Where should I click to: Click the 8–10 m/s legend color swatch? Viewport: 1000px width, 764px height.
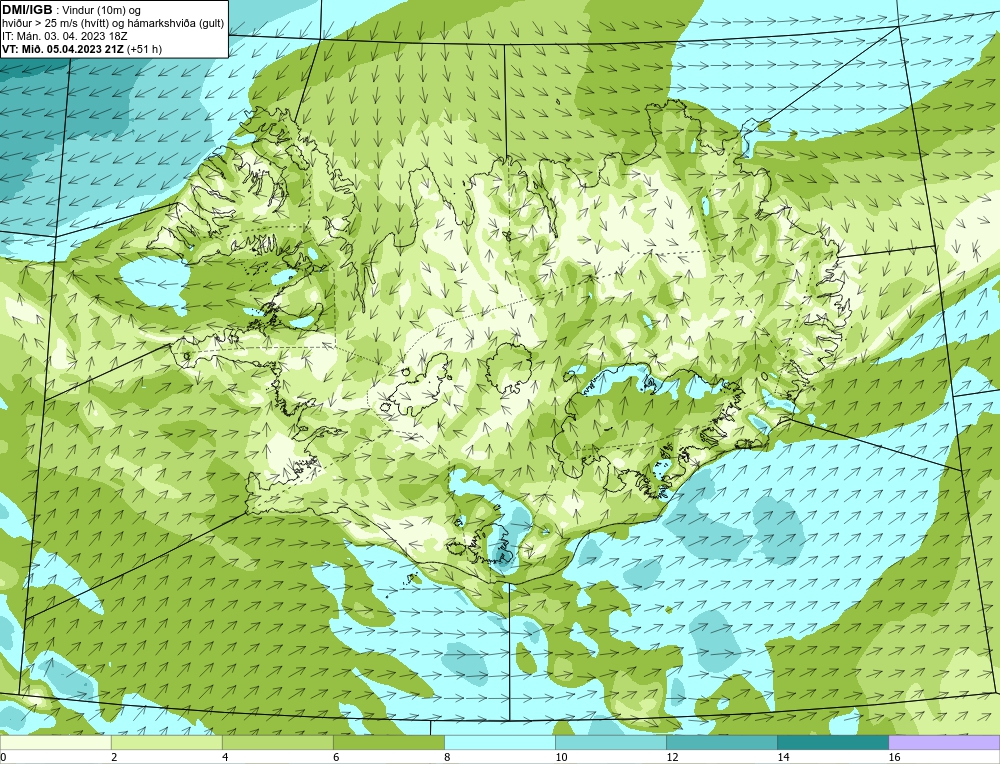500,742
